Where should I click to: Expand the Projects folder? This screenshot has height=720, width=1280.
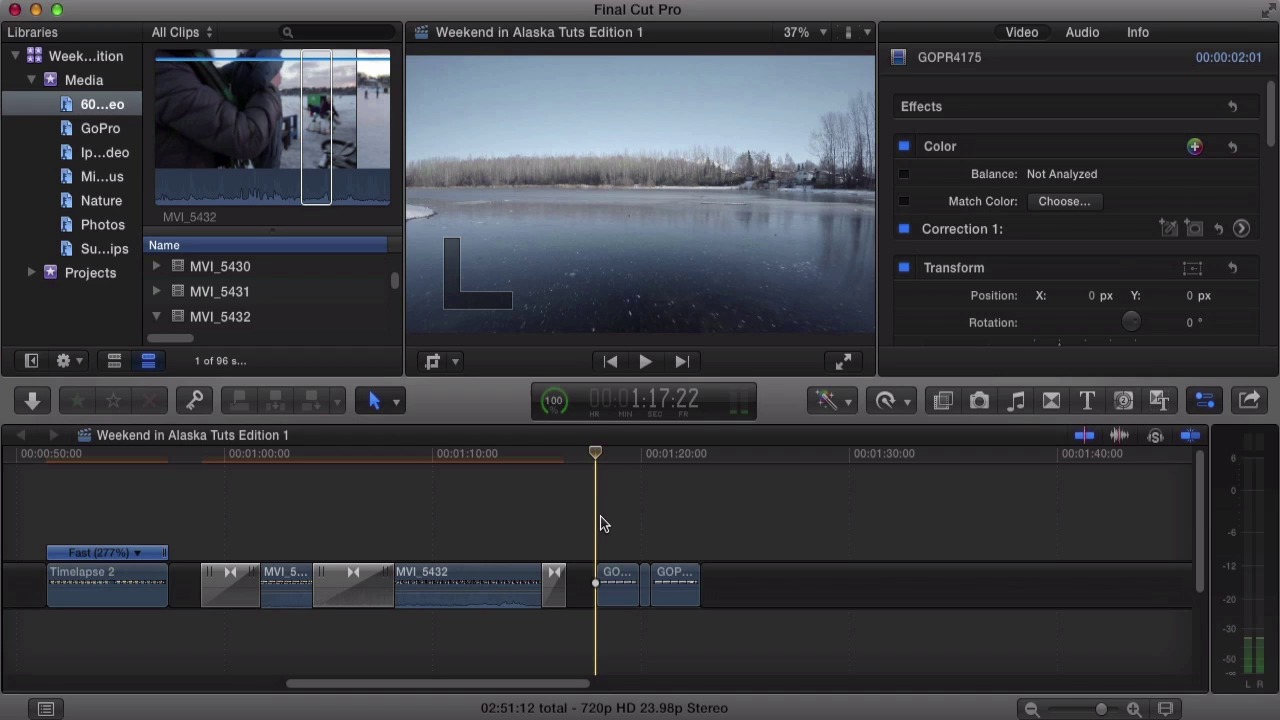31,273
